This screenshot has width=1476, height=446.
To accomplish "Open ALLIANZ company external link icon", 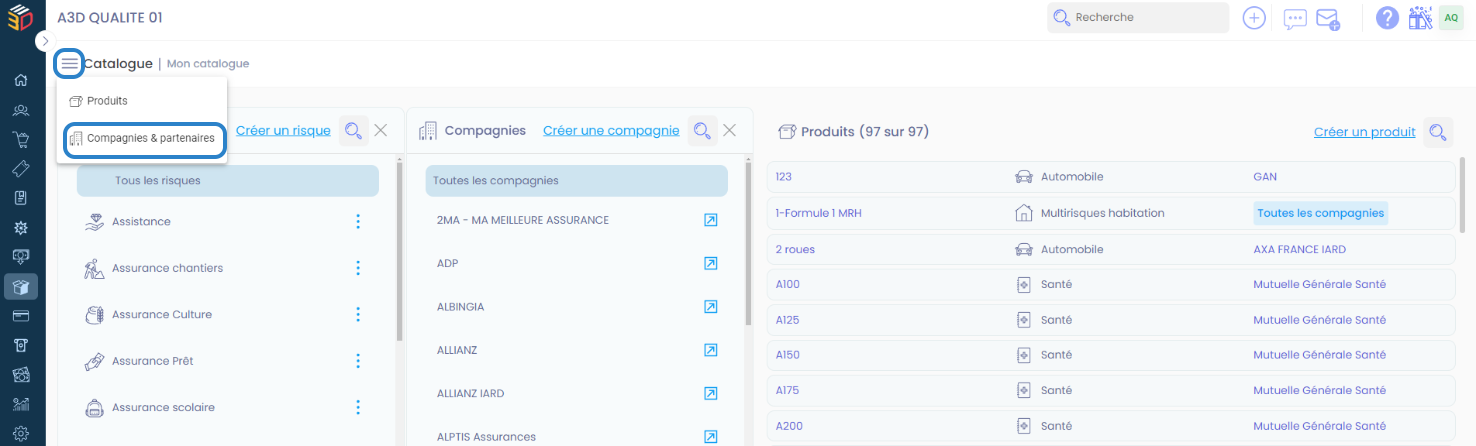I will pos(710,350).
